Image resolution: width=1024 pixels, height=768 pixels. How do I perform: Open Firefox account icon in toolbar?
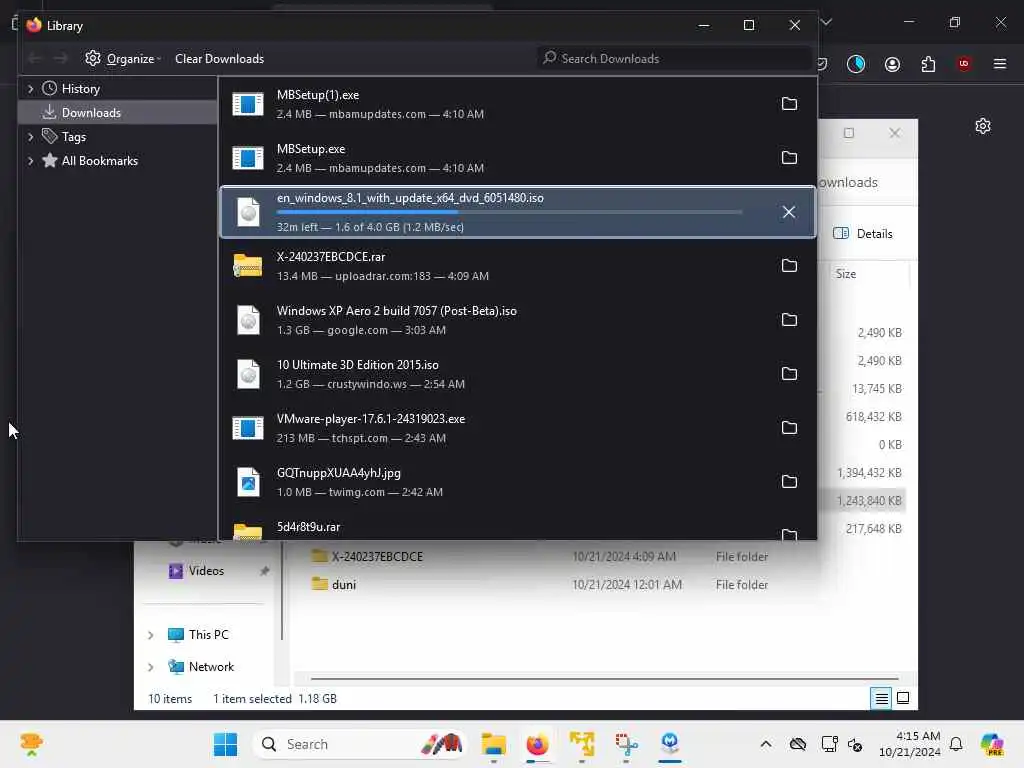point(892,64)
